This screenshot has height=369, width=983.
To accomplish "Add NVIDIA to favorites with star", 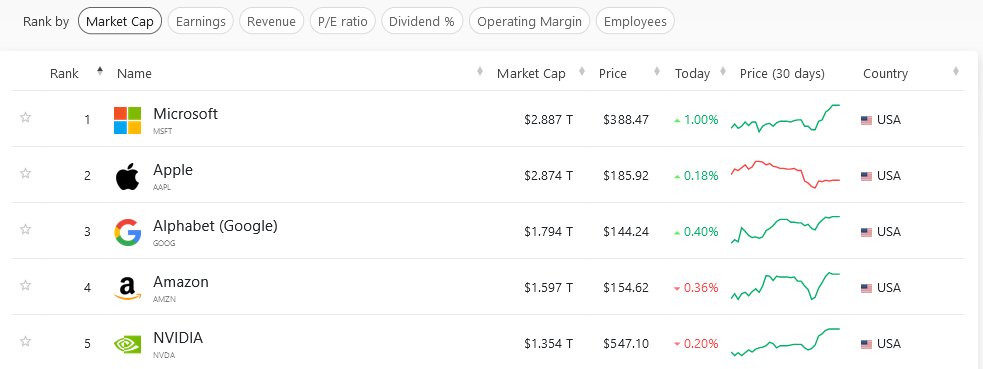I will click(25, 341).
